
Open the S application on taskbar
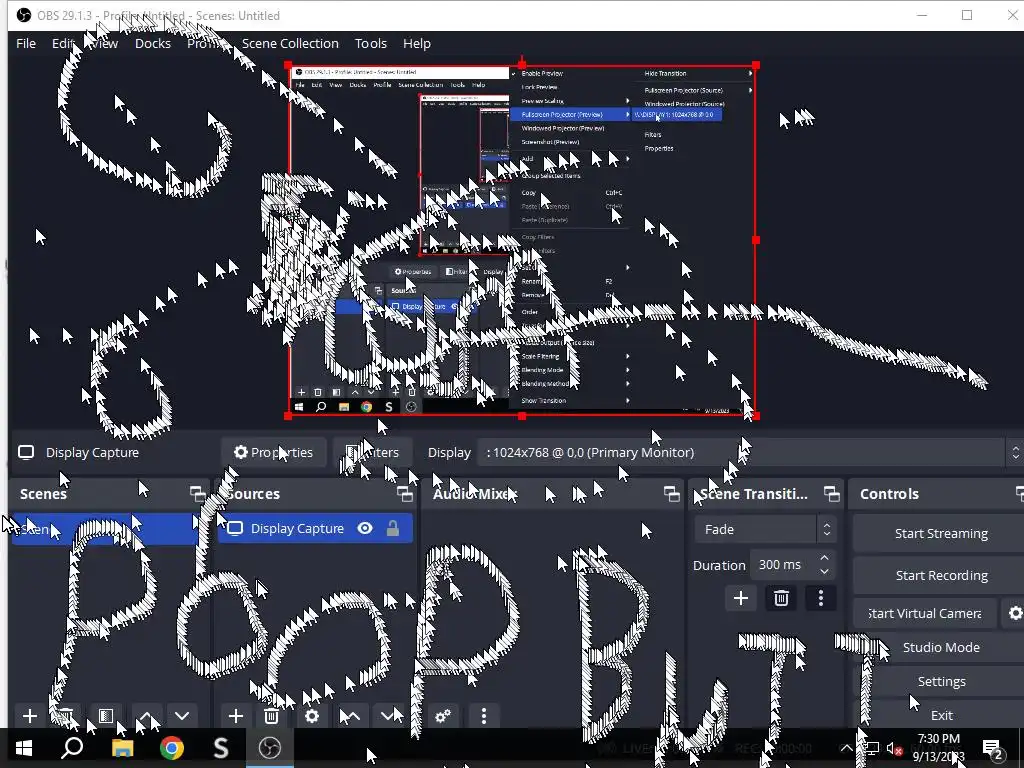pos(221,748)
